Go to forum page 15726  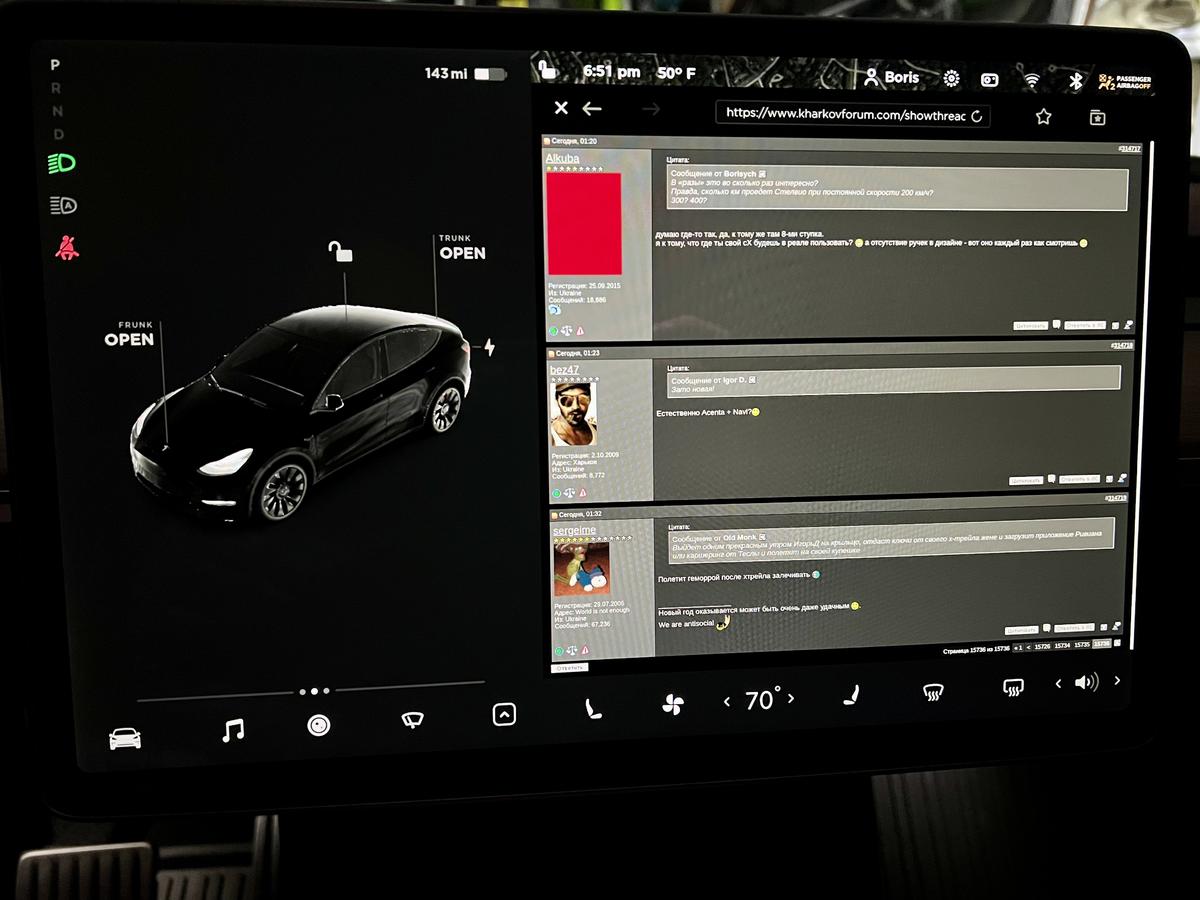[1042, 647]
